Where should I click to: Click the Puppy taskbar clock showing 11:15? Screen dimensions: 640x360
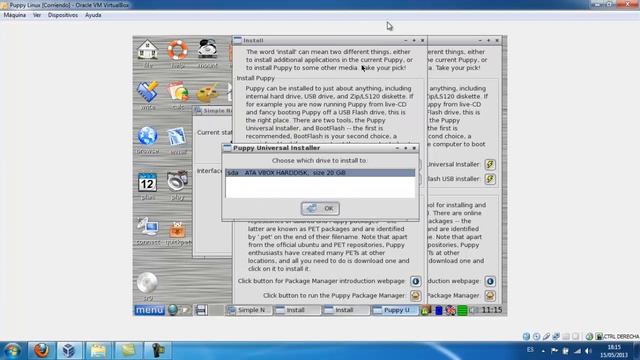pos(492,310)
